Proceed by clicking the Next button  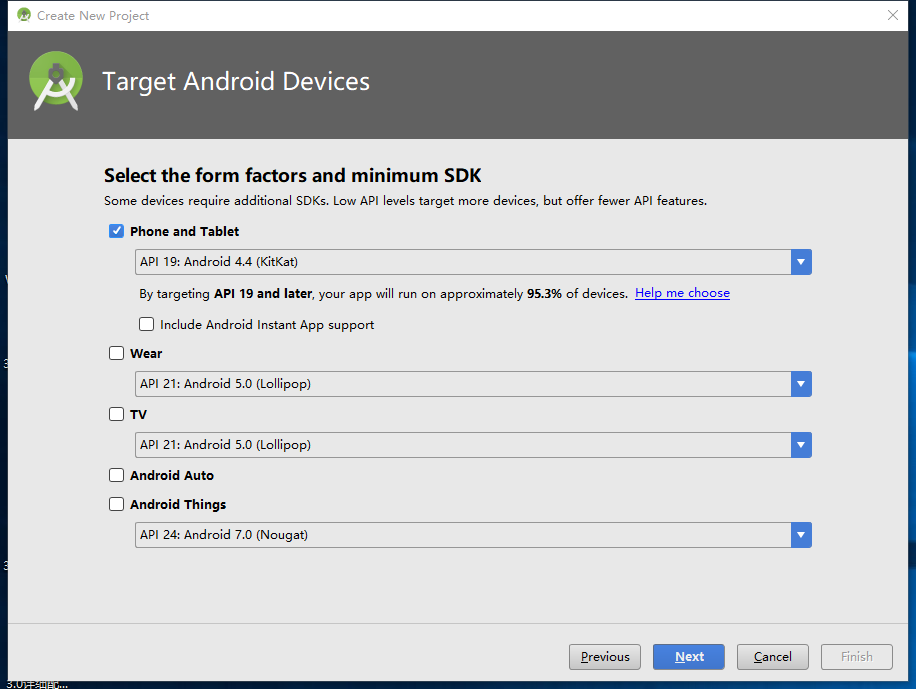tap(689, 657)
